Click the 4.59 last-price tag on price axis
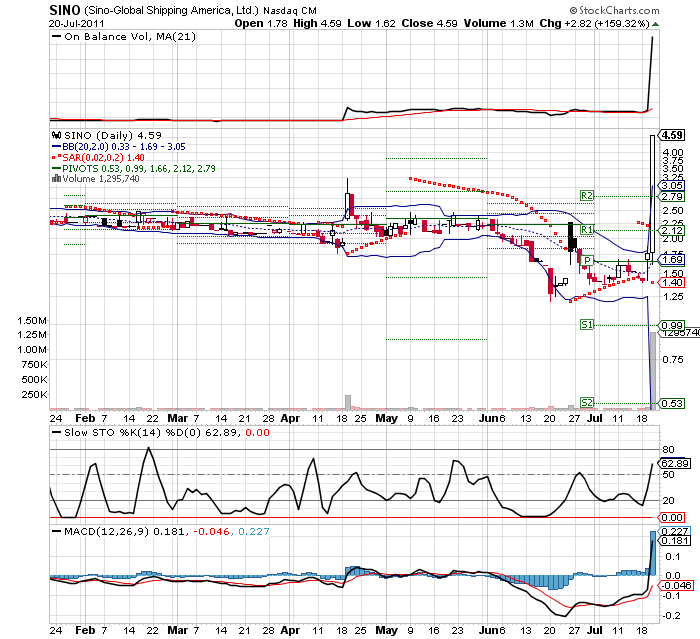 point(672,135)
